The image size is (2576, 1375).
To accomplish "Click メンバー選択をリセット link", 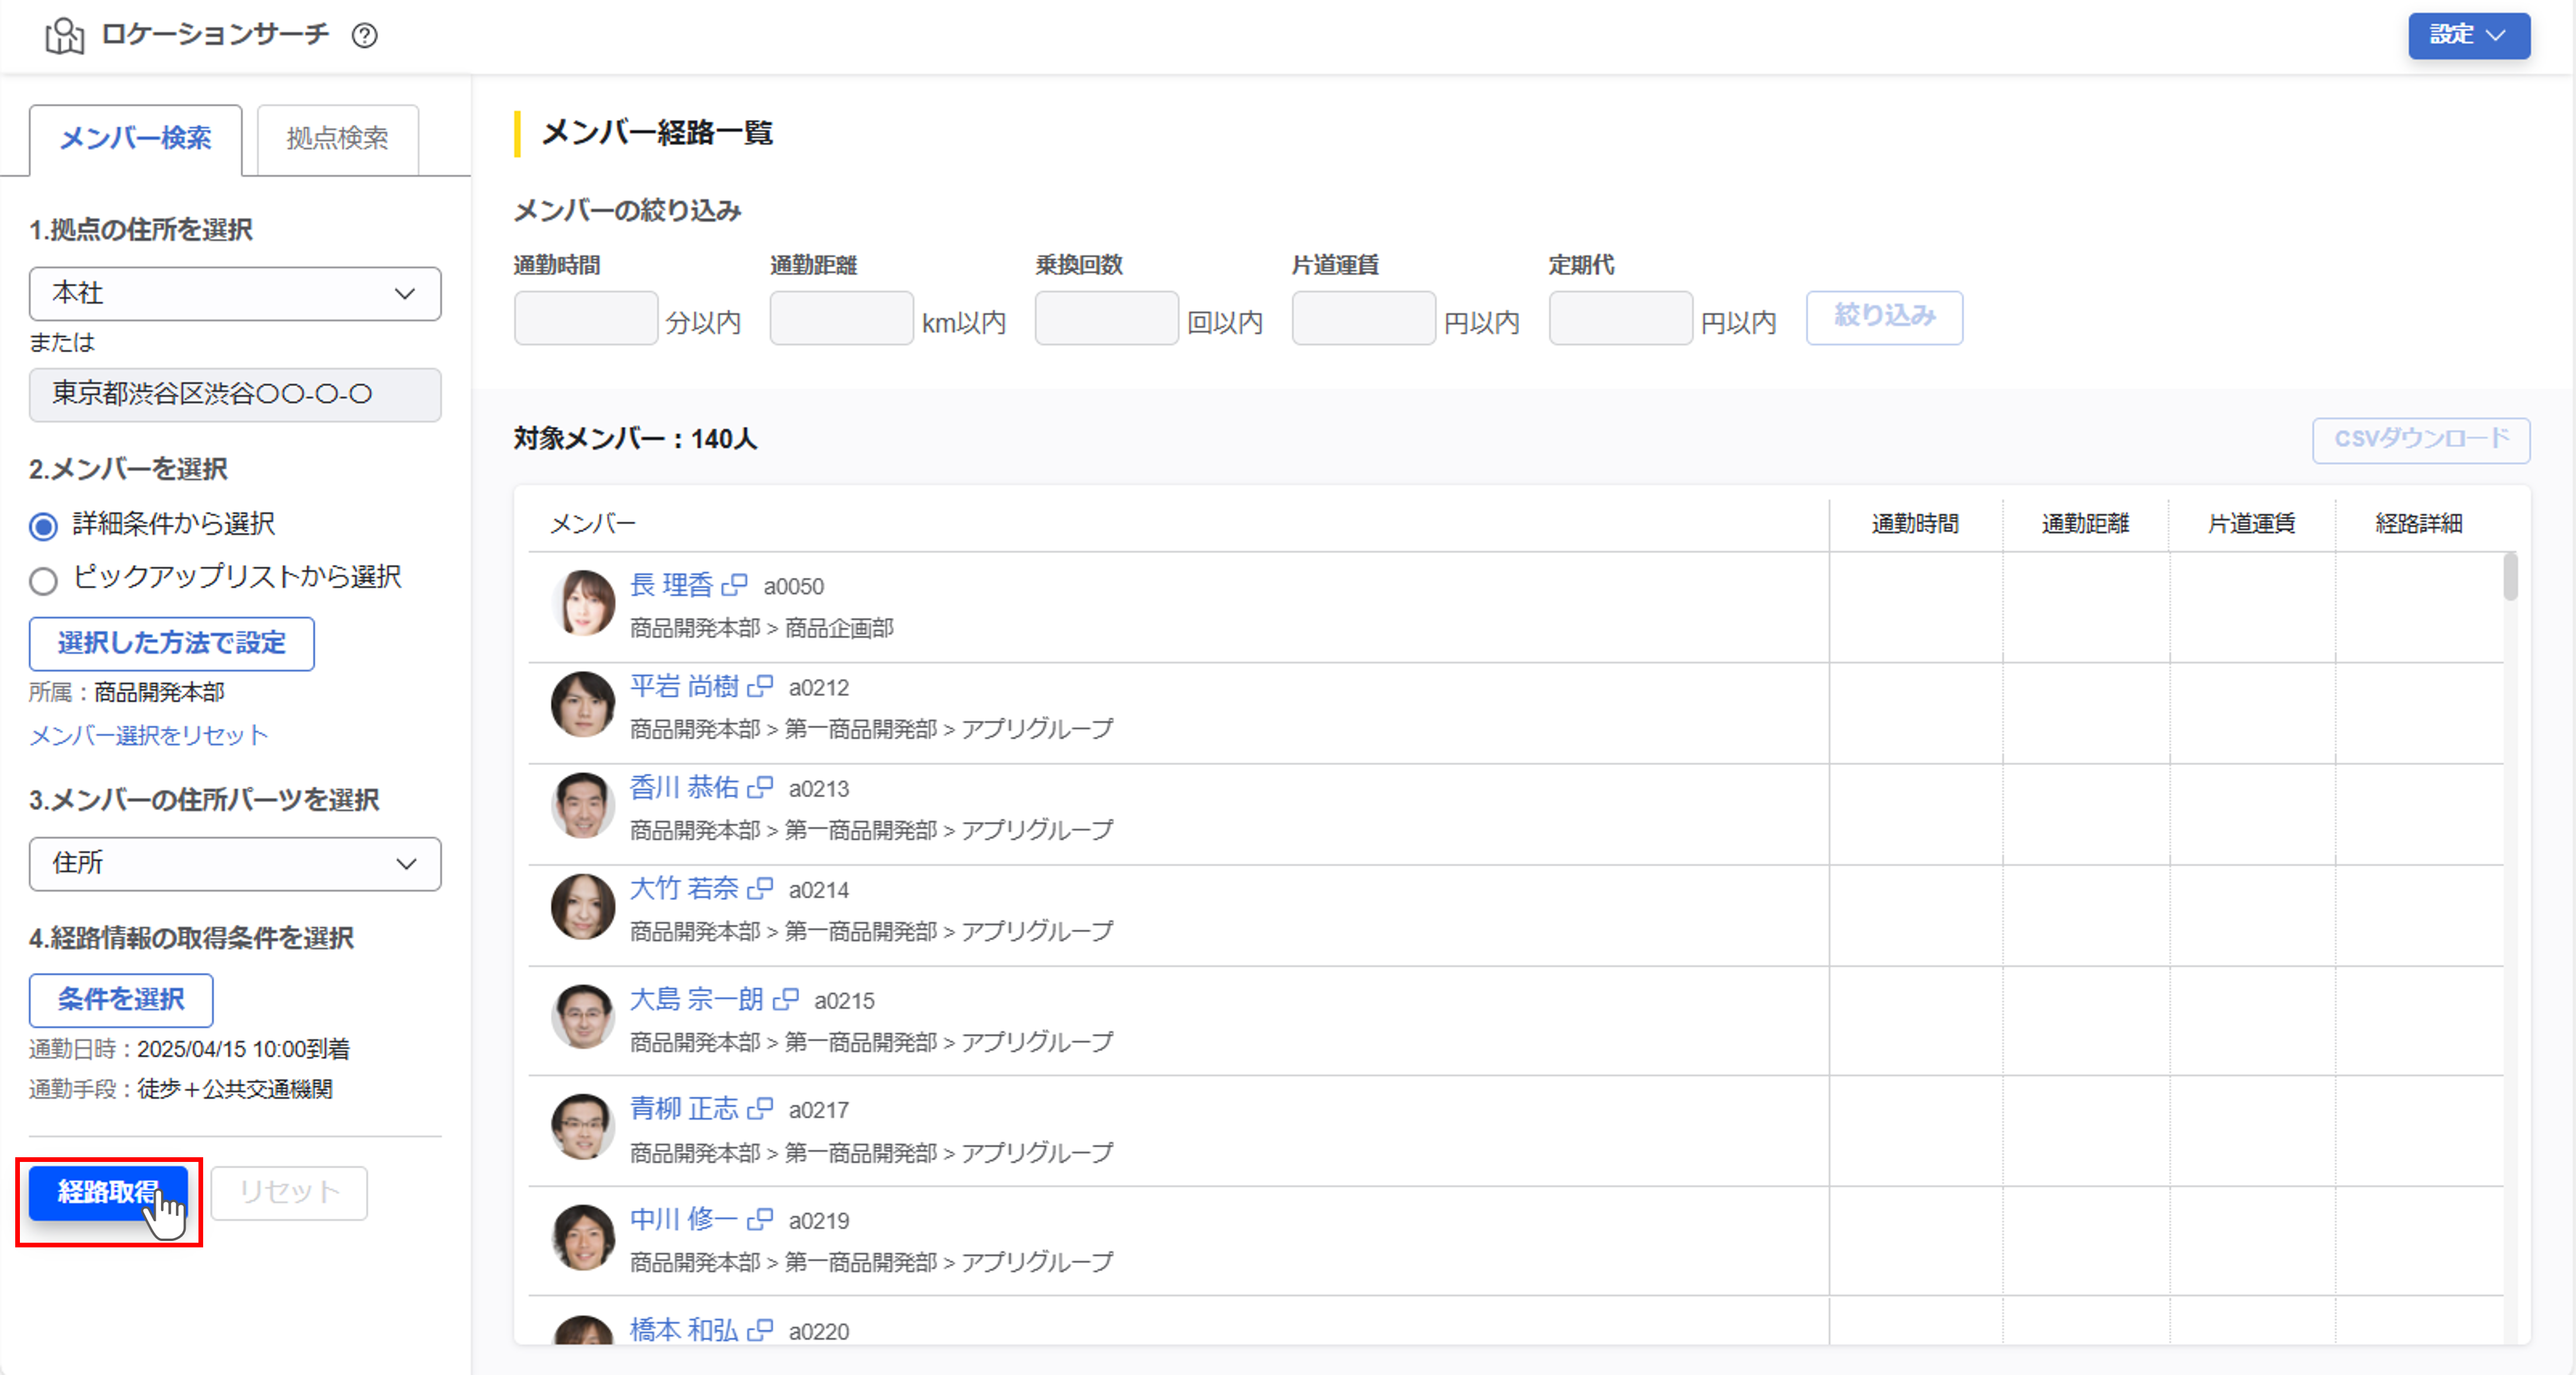I will coord(148,736).
